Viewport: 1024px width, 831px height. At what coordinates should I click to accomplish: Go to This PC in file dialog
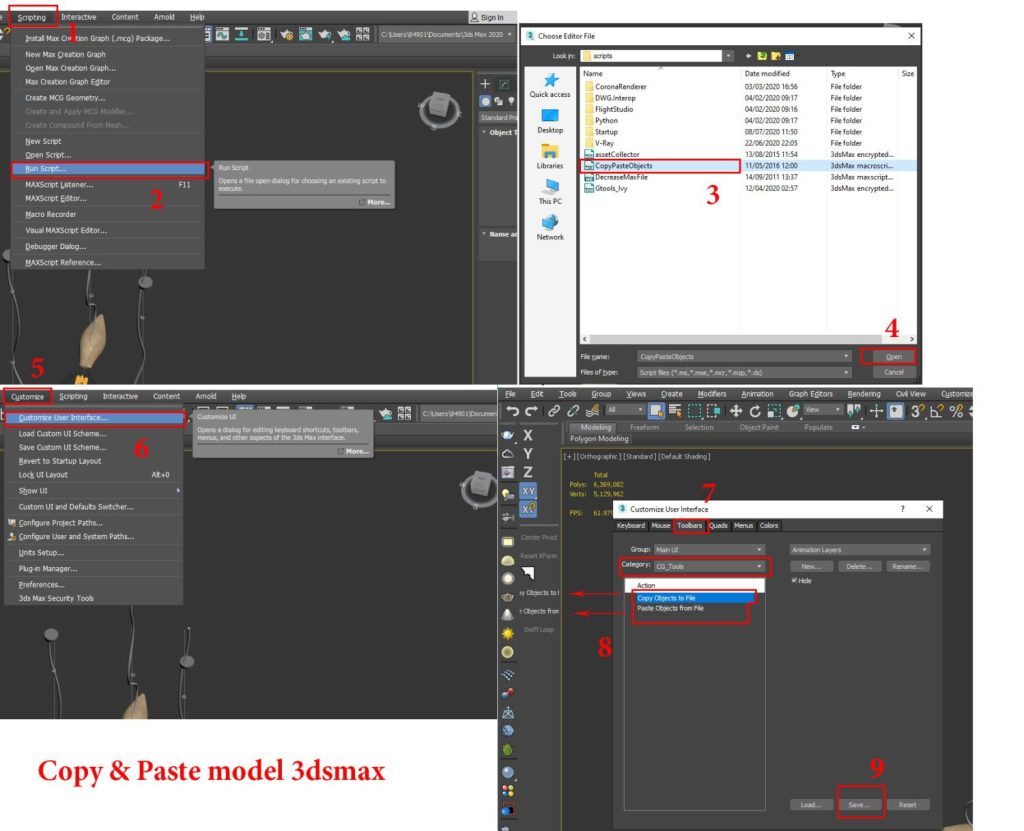[x=550, y=192]
